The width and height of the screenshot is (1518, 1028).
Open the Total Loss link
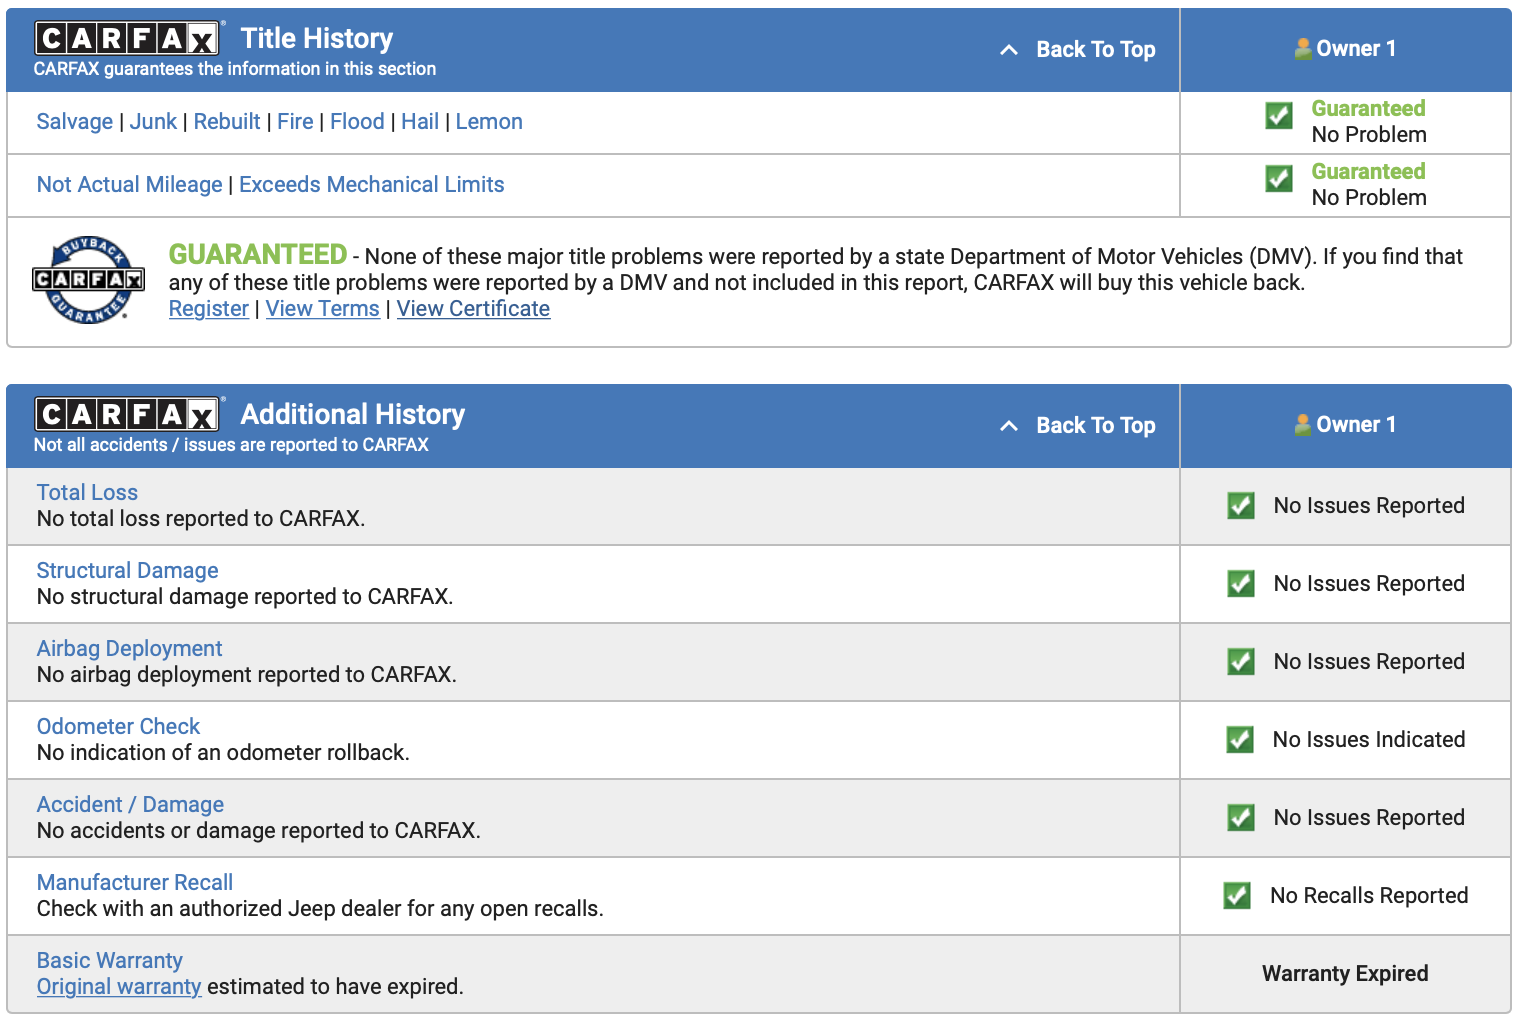[87, 493]
